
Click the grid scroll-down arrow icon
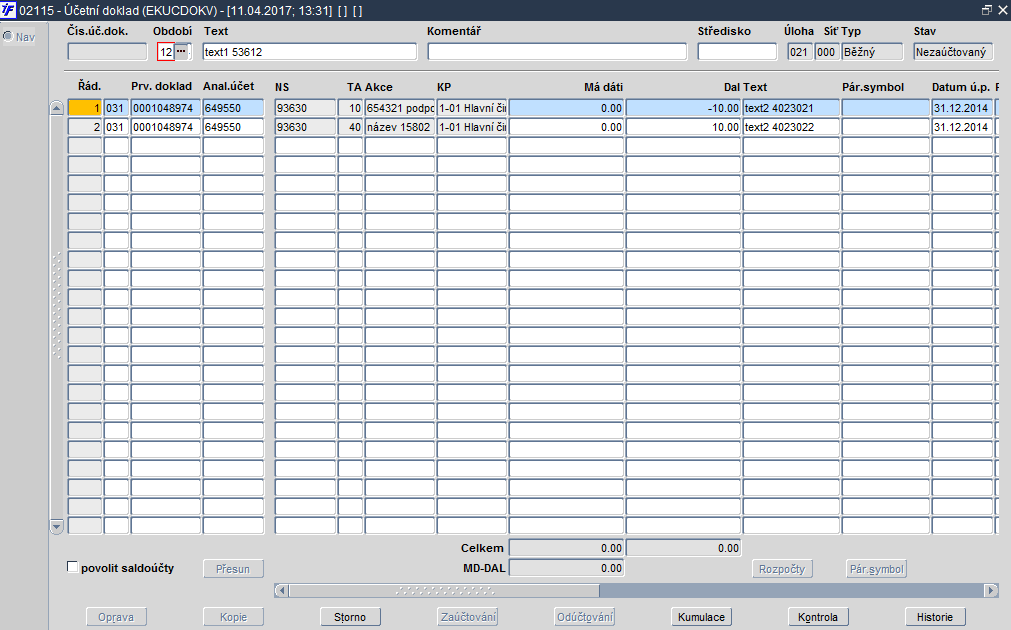(x=56, y=527)
